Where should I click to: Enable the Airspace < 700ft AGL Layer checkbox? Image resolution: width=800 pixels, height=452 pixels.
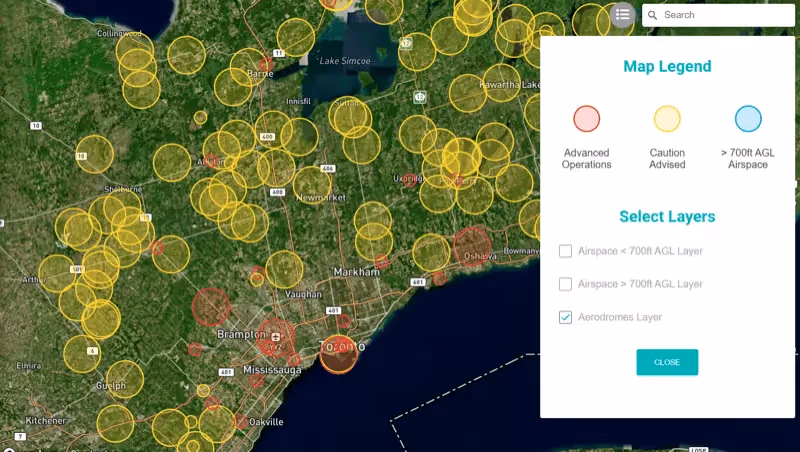click(x=566, y=251)
